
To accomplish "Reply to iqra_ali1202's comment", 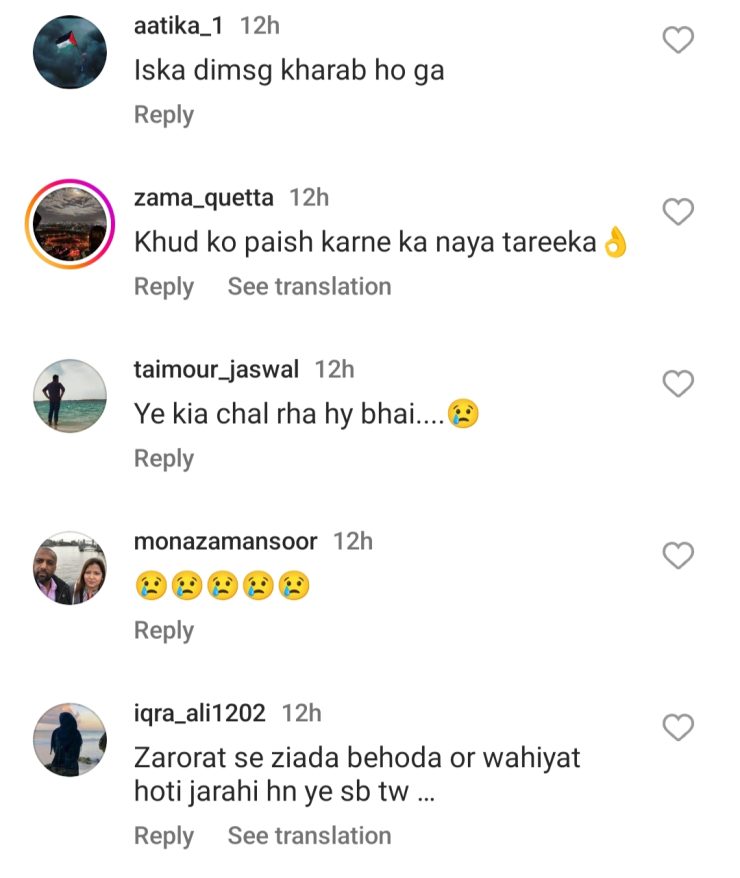I will (x=163, y=836).
